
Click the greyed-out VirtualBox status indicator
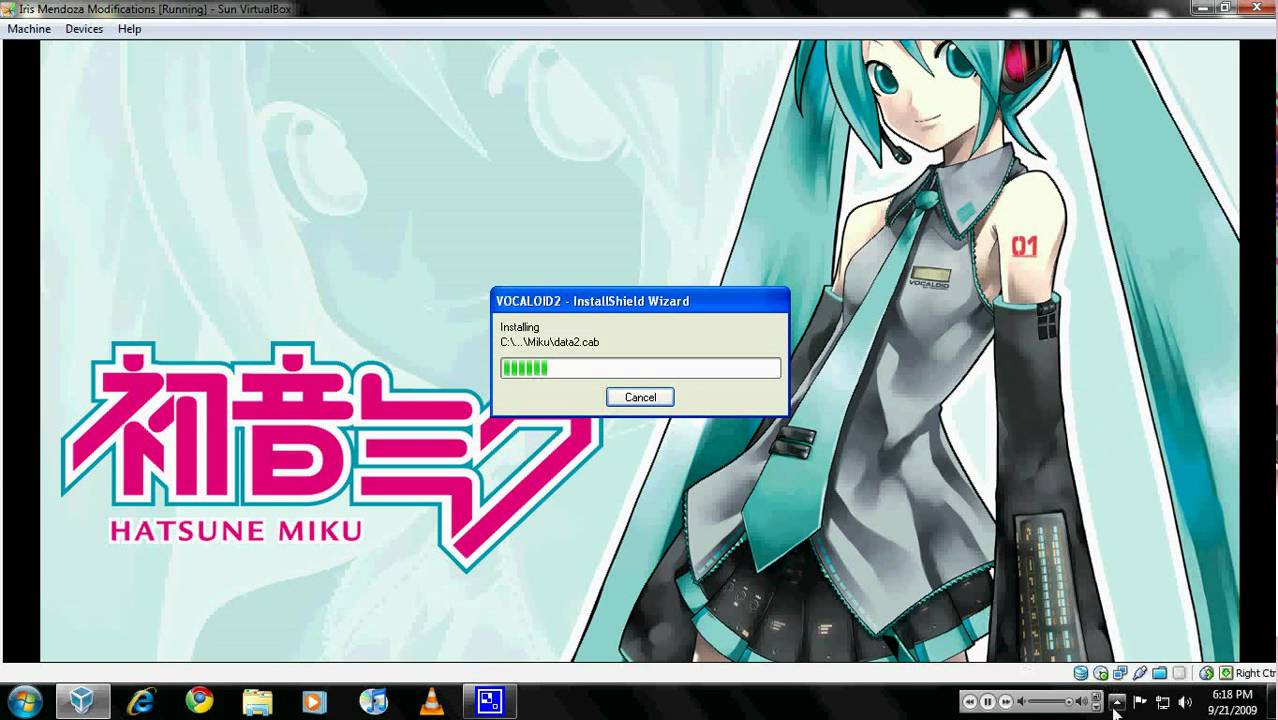[x=1179, y=673]
